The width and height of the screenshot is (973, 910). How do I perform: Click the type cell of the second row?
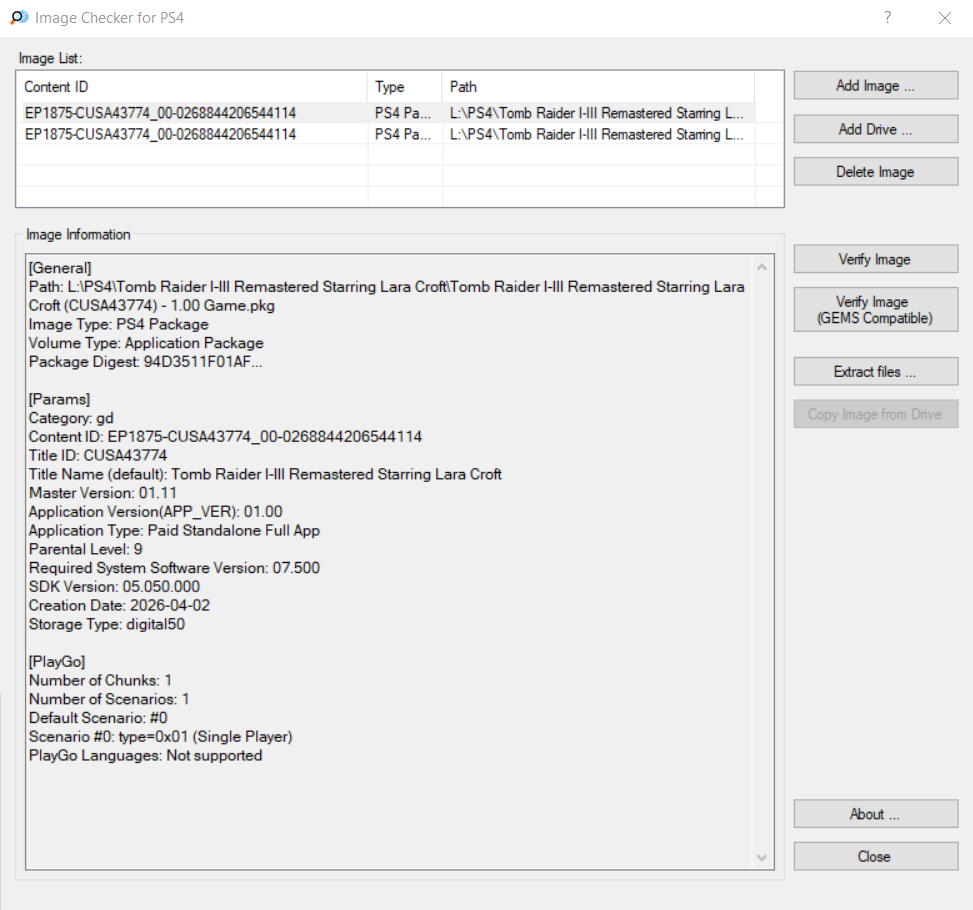click(403, 134)
